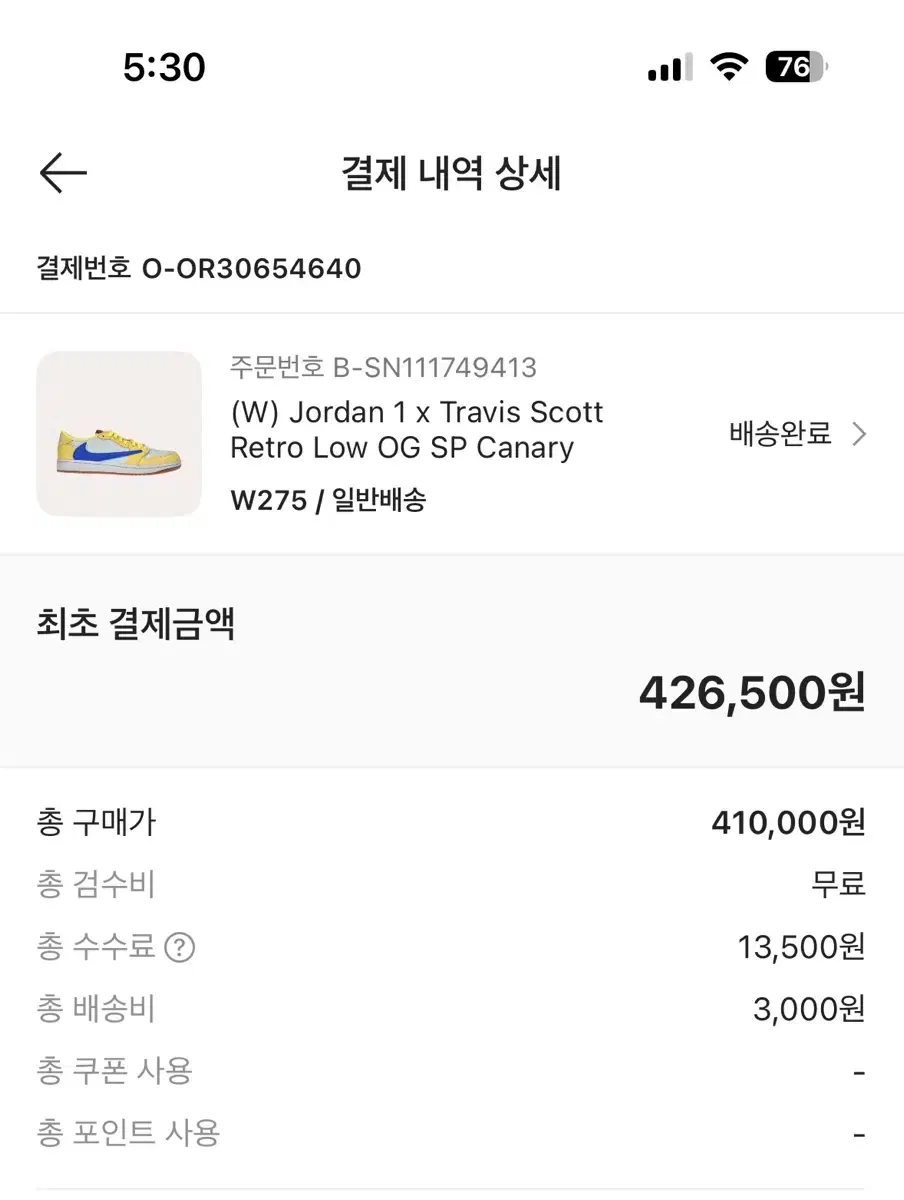Tap the 결제 내역 상세 page title

point(452,174)
